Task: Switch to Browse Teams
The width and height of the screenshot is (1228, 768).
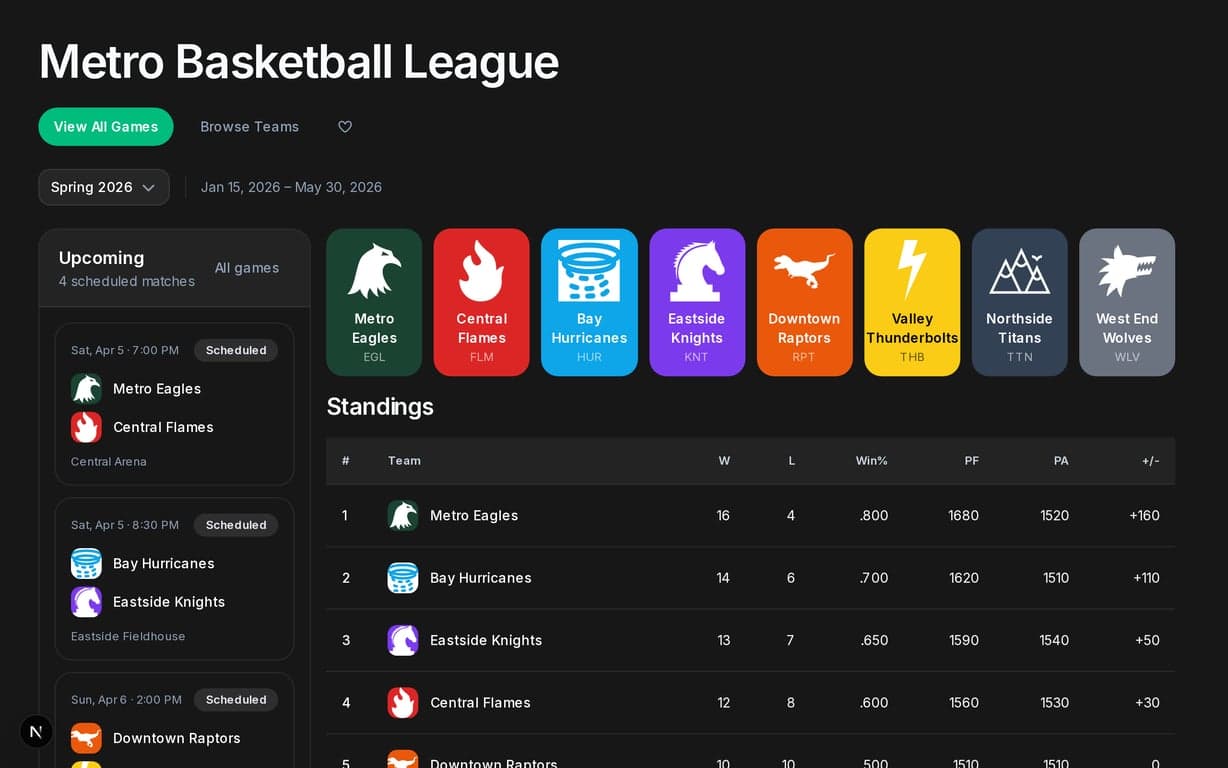Action: 249,127
